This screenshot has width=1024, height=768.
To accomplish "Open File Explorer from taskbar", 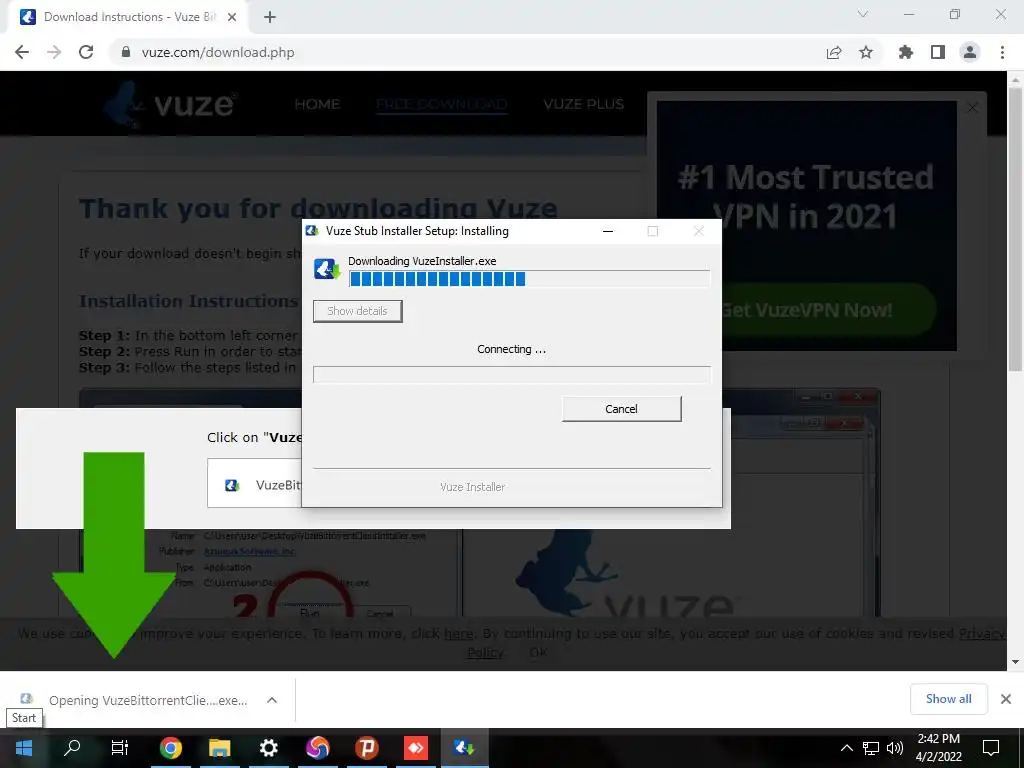I will (219, 748).
